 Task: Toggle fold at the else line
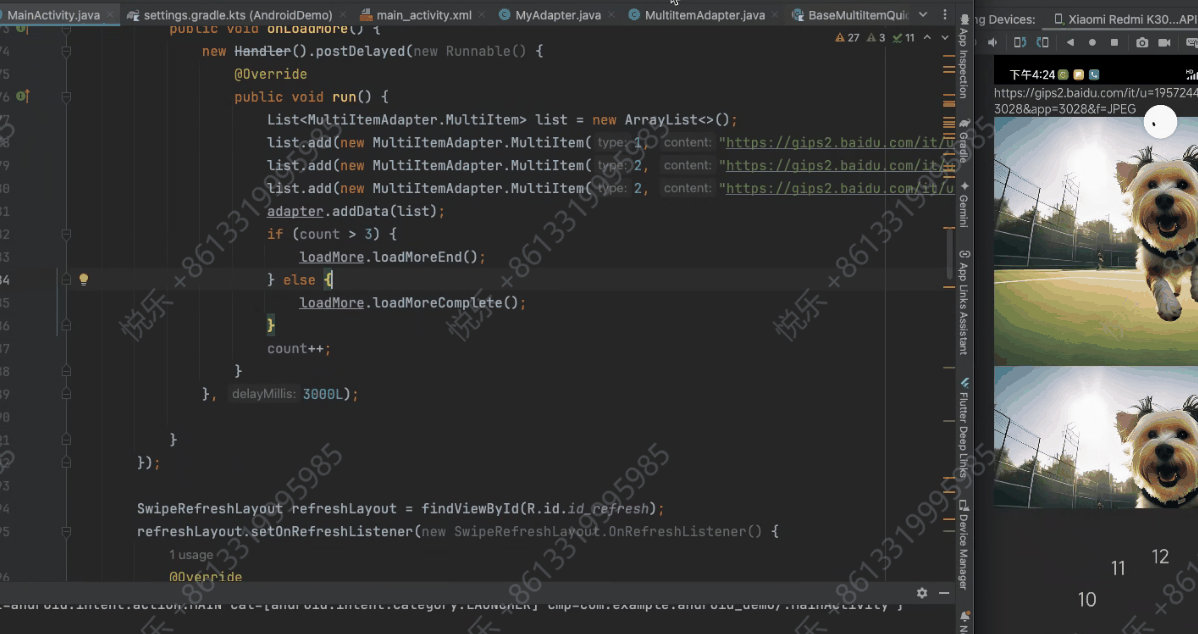tap(66, 280)
